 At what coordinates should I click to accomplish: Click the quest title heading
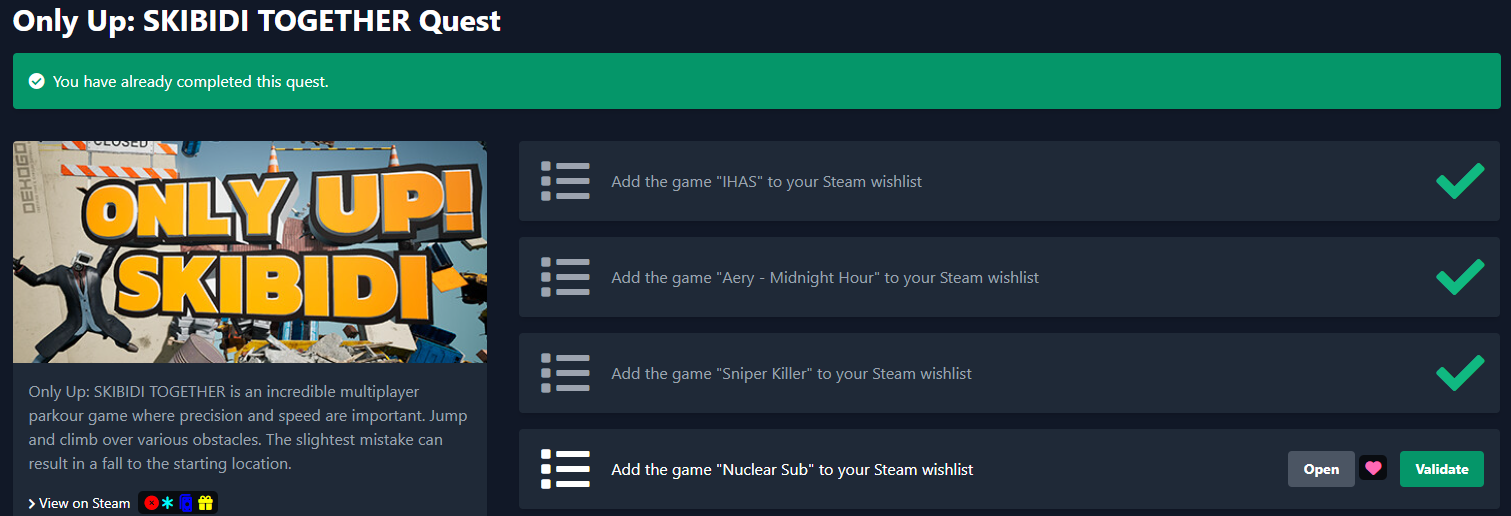pos(257,20)
